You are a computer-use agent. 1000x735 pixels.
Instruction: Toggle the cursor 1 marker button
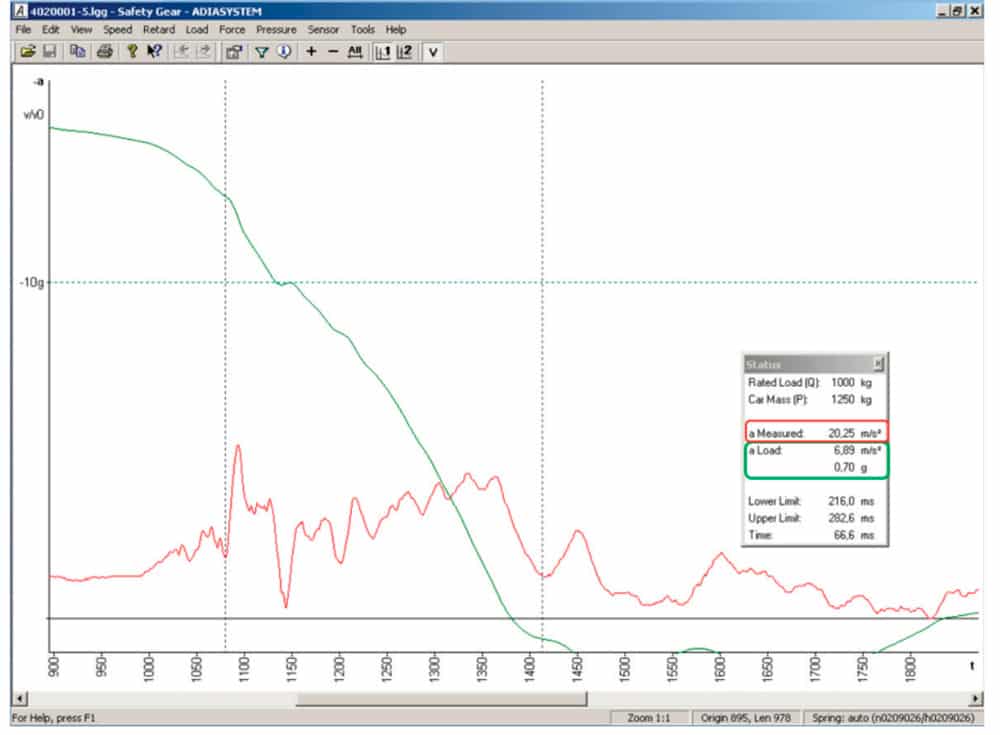tap(383, 52)
